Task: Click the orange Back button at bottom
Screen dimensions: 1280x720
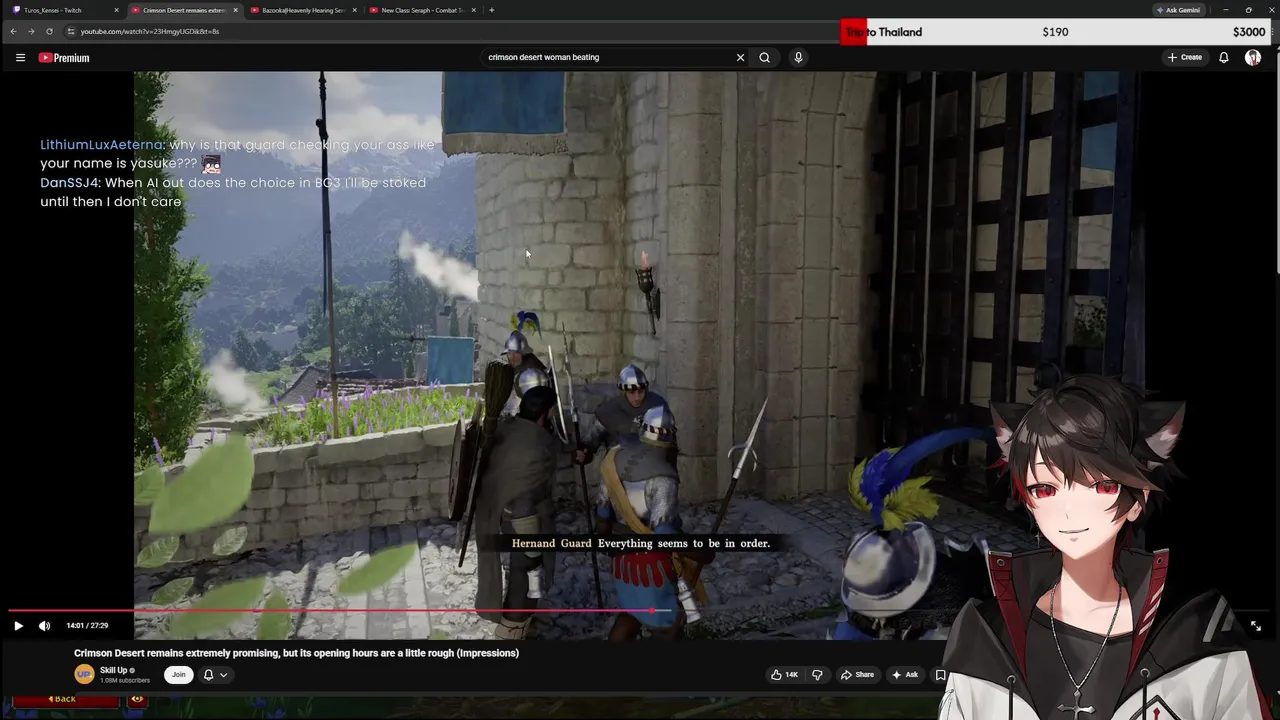Action: (x=66, y=699)
